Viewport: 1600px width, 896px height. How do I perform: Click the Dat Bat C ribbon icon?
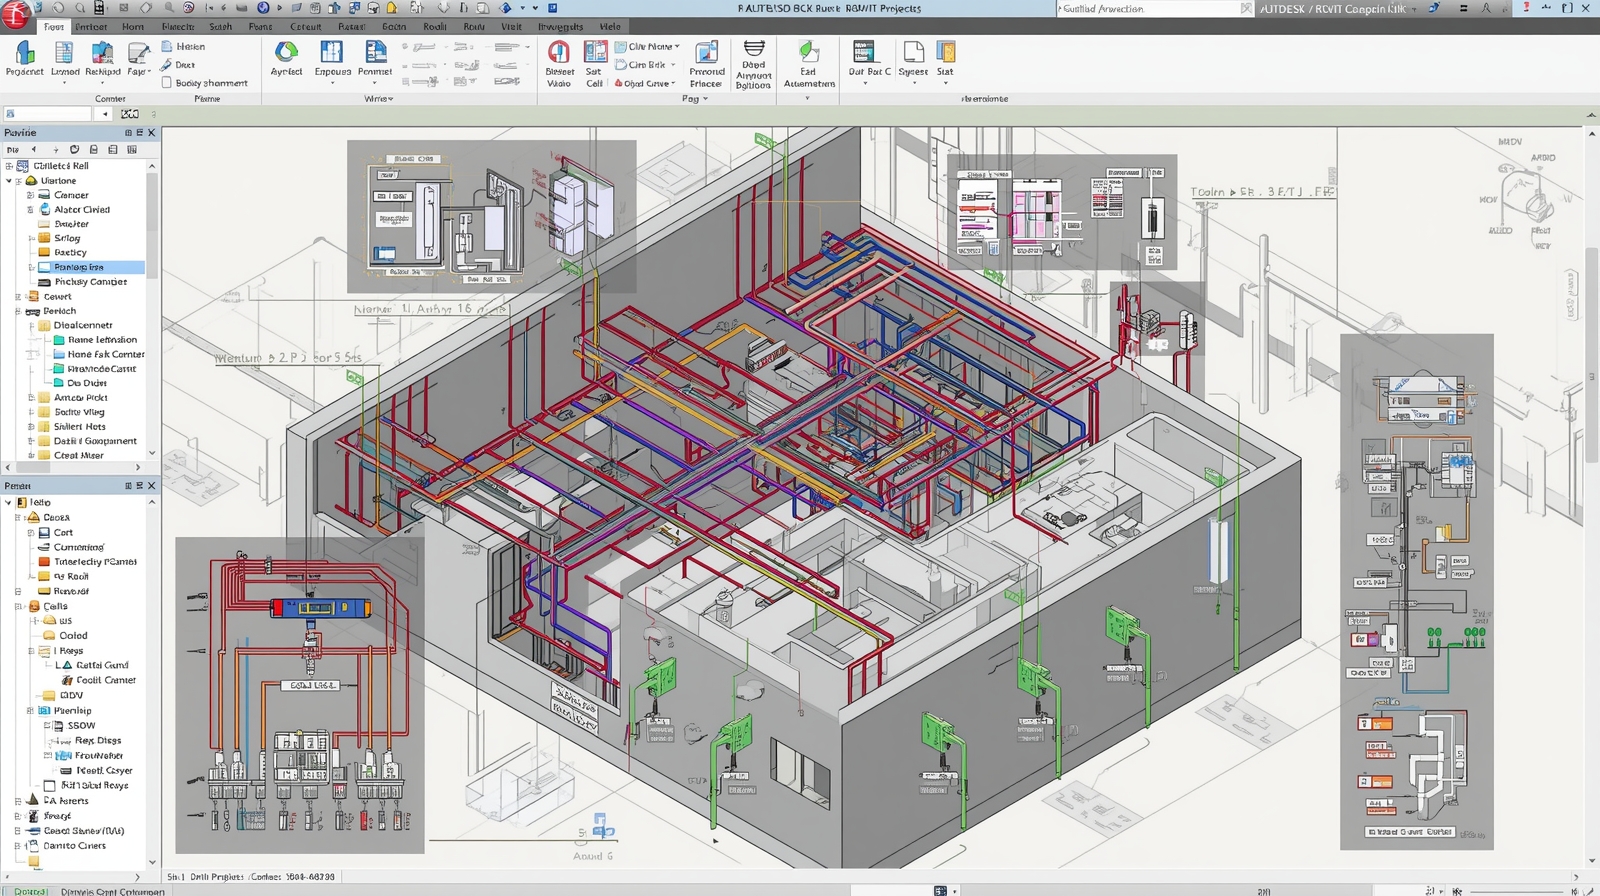tap(863, 52)
